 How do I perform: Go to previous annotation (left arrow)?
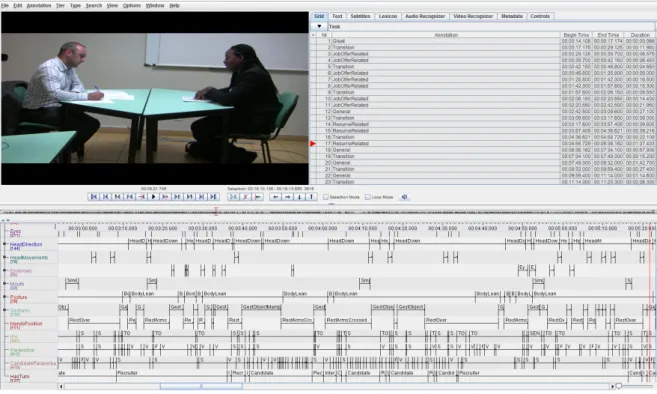click(275, 197)
